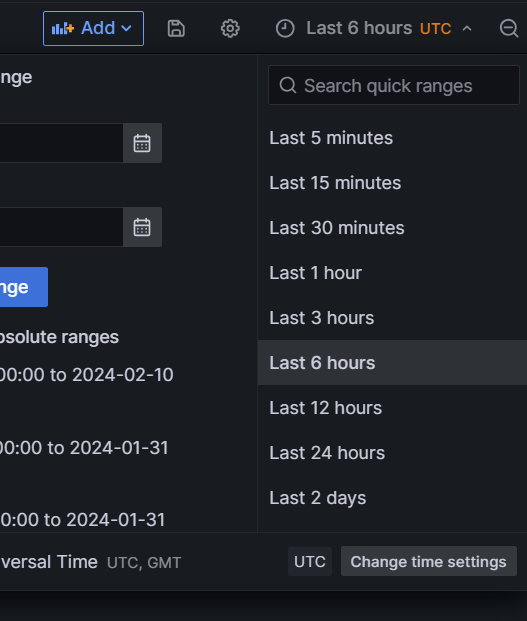Choose recent range ending 2024-02-10
The width and height of the screenshot is (527, 621).
point(86,375)
